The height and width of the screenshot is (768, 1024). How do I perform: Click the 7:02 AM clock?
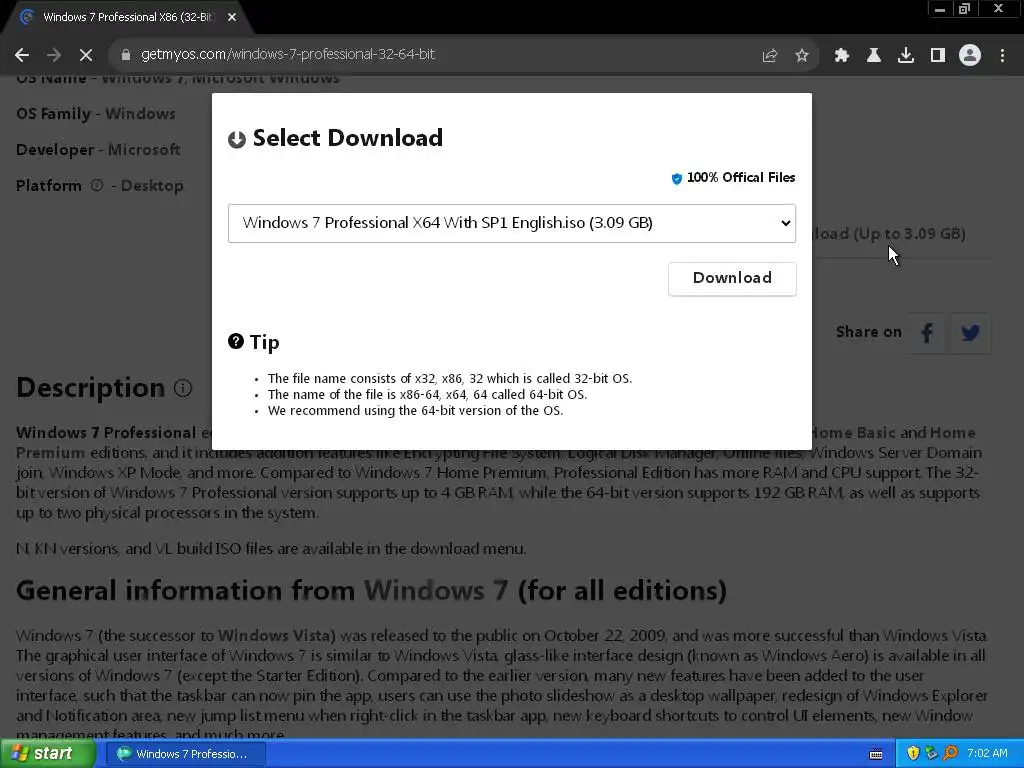click(x=987, y=754)
